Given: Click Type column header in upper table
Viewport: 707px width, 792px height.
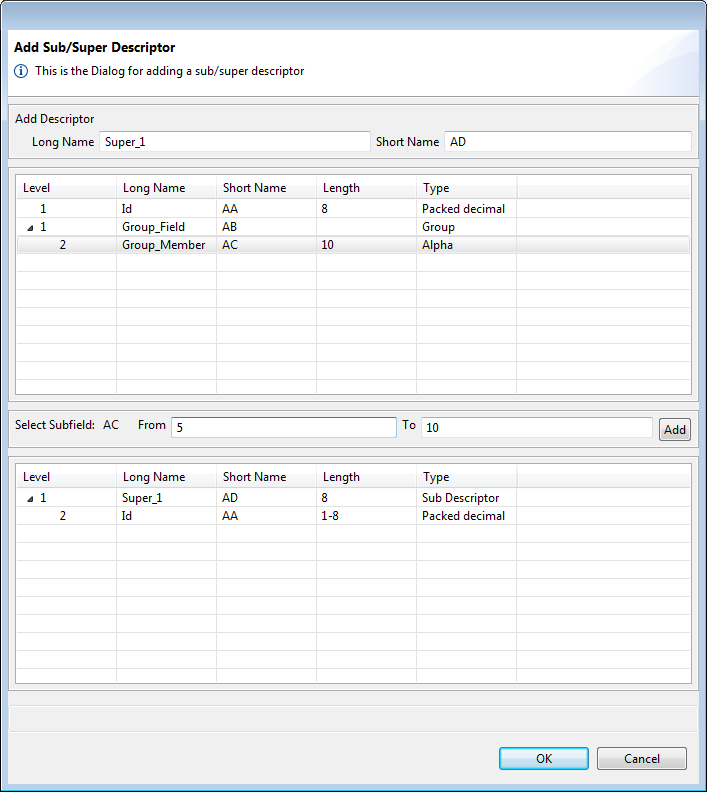Looking at the screenshot, I should point(467,188).
